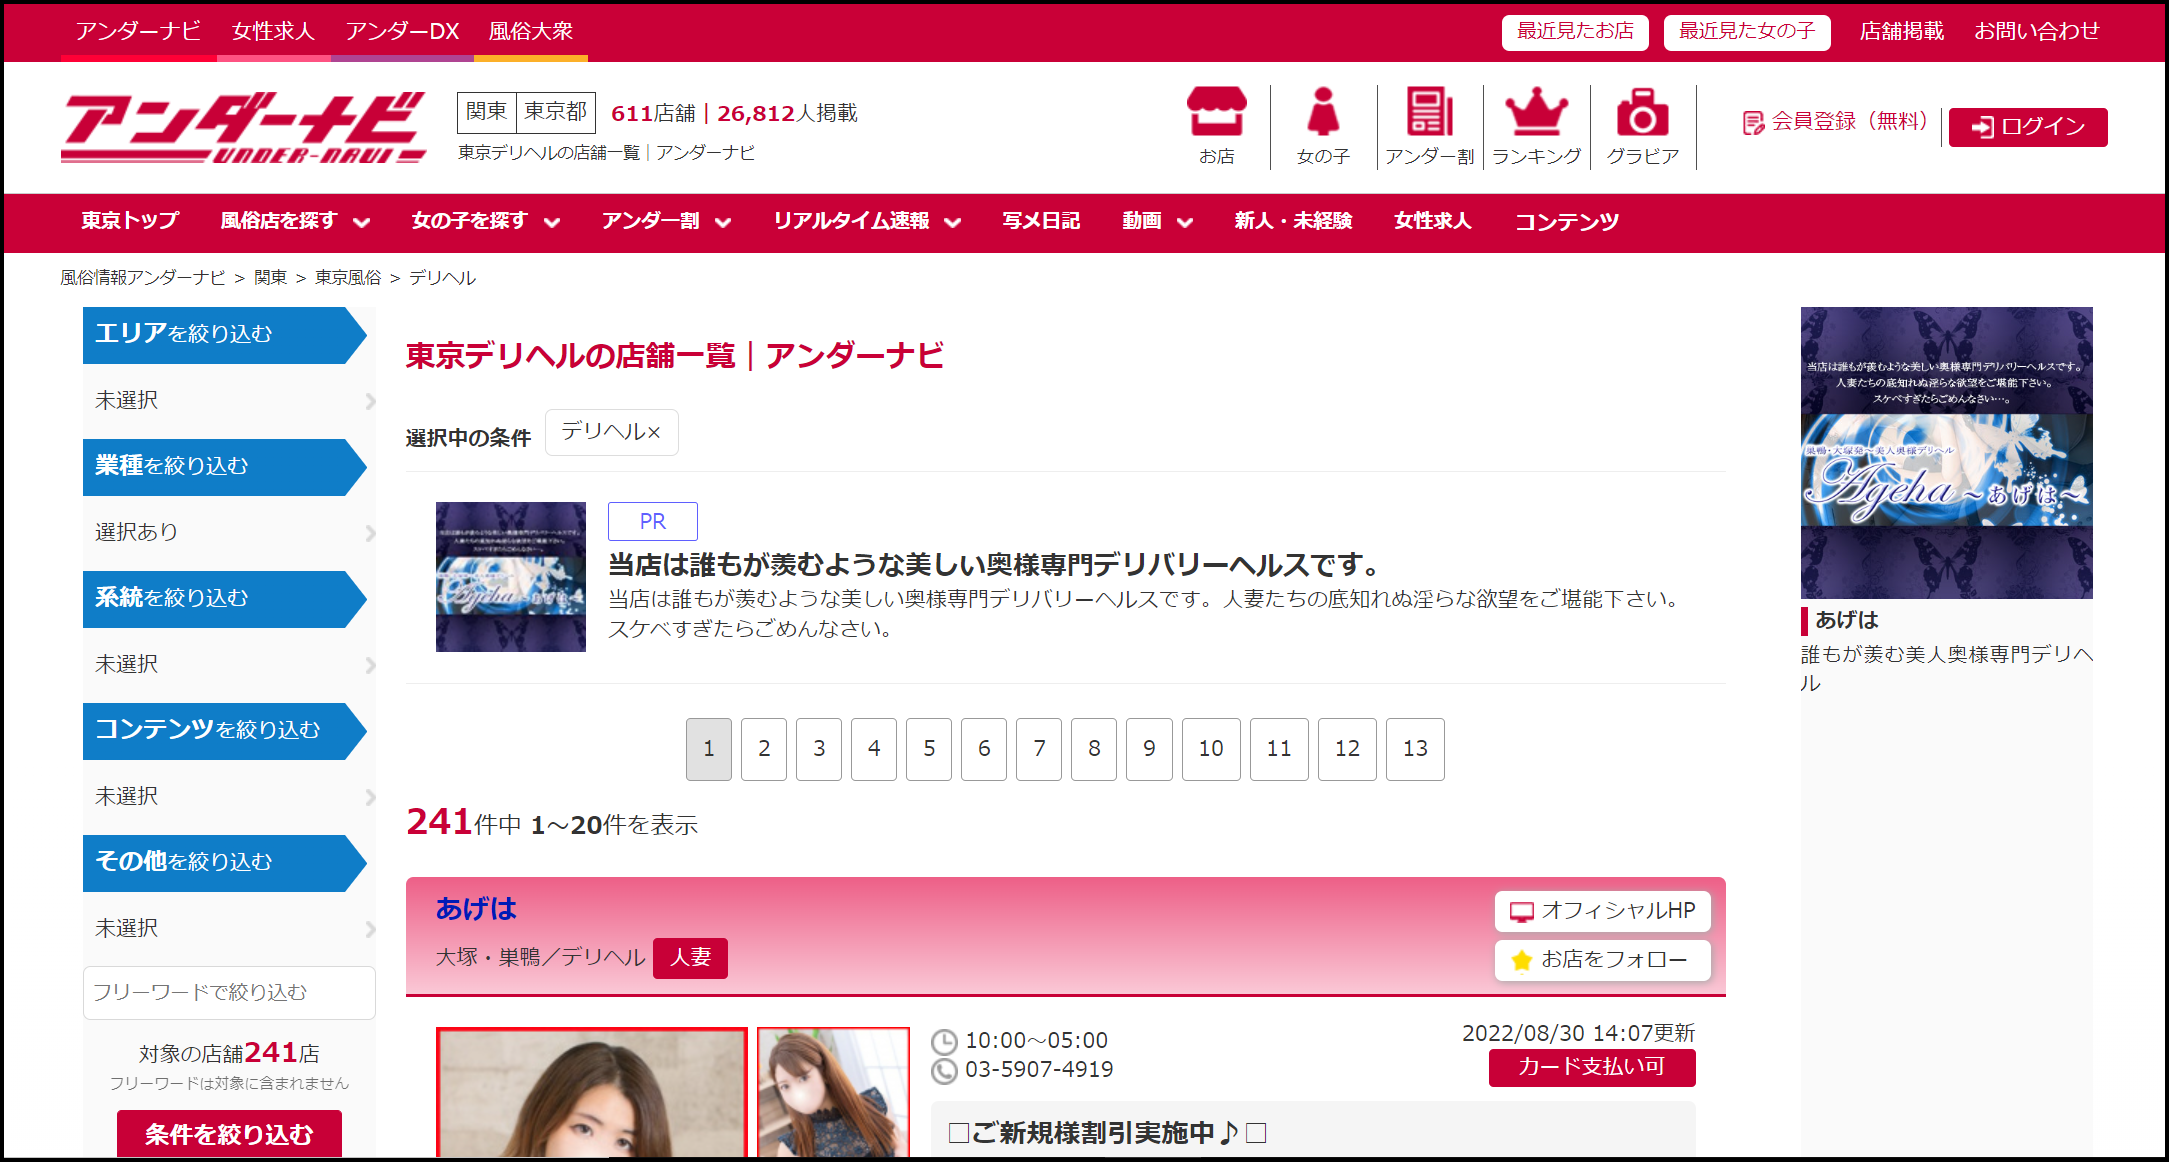Click the large girl photo thumbnail
The image size is (2169, 1162).
[x=592, y=1093]
